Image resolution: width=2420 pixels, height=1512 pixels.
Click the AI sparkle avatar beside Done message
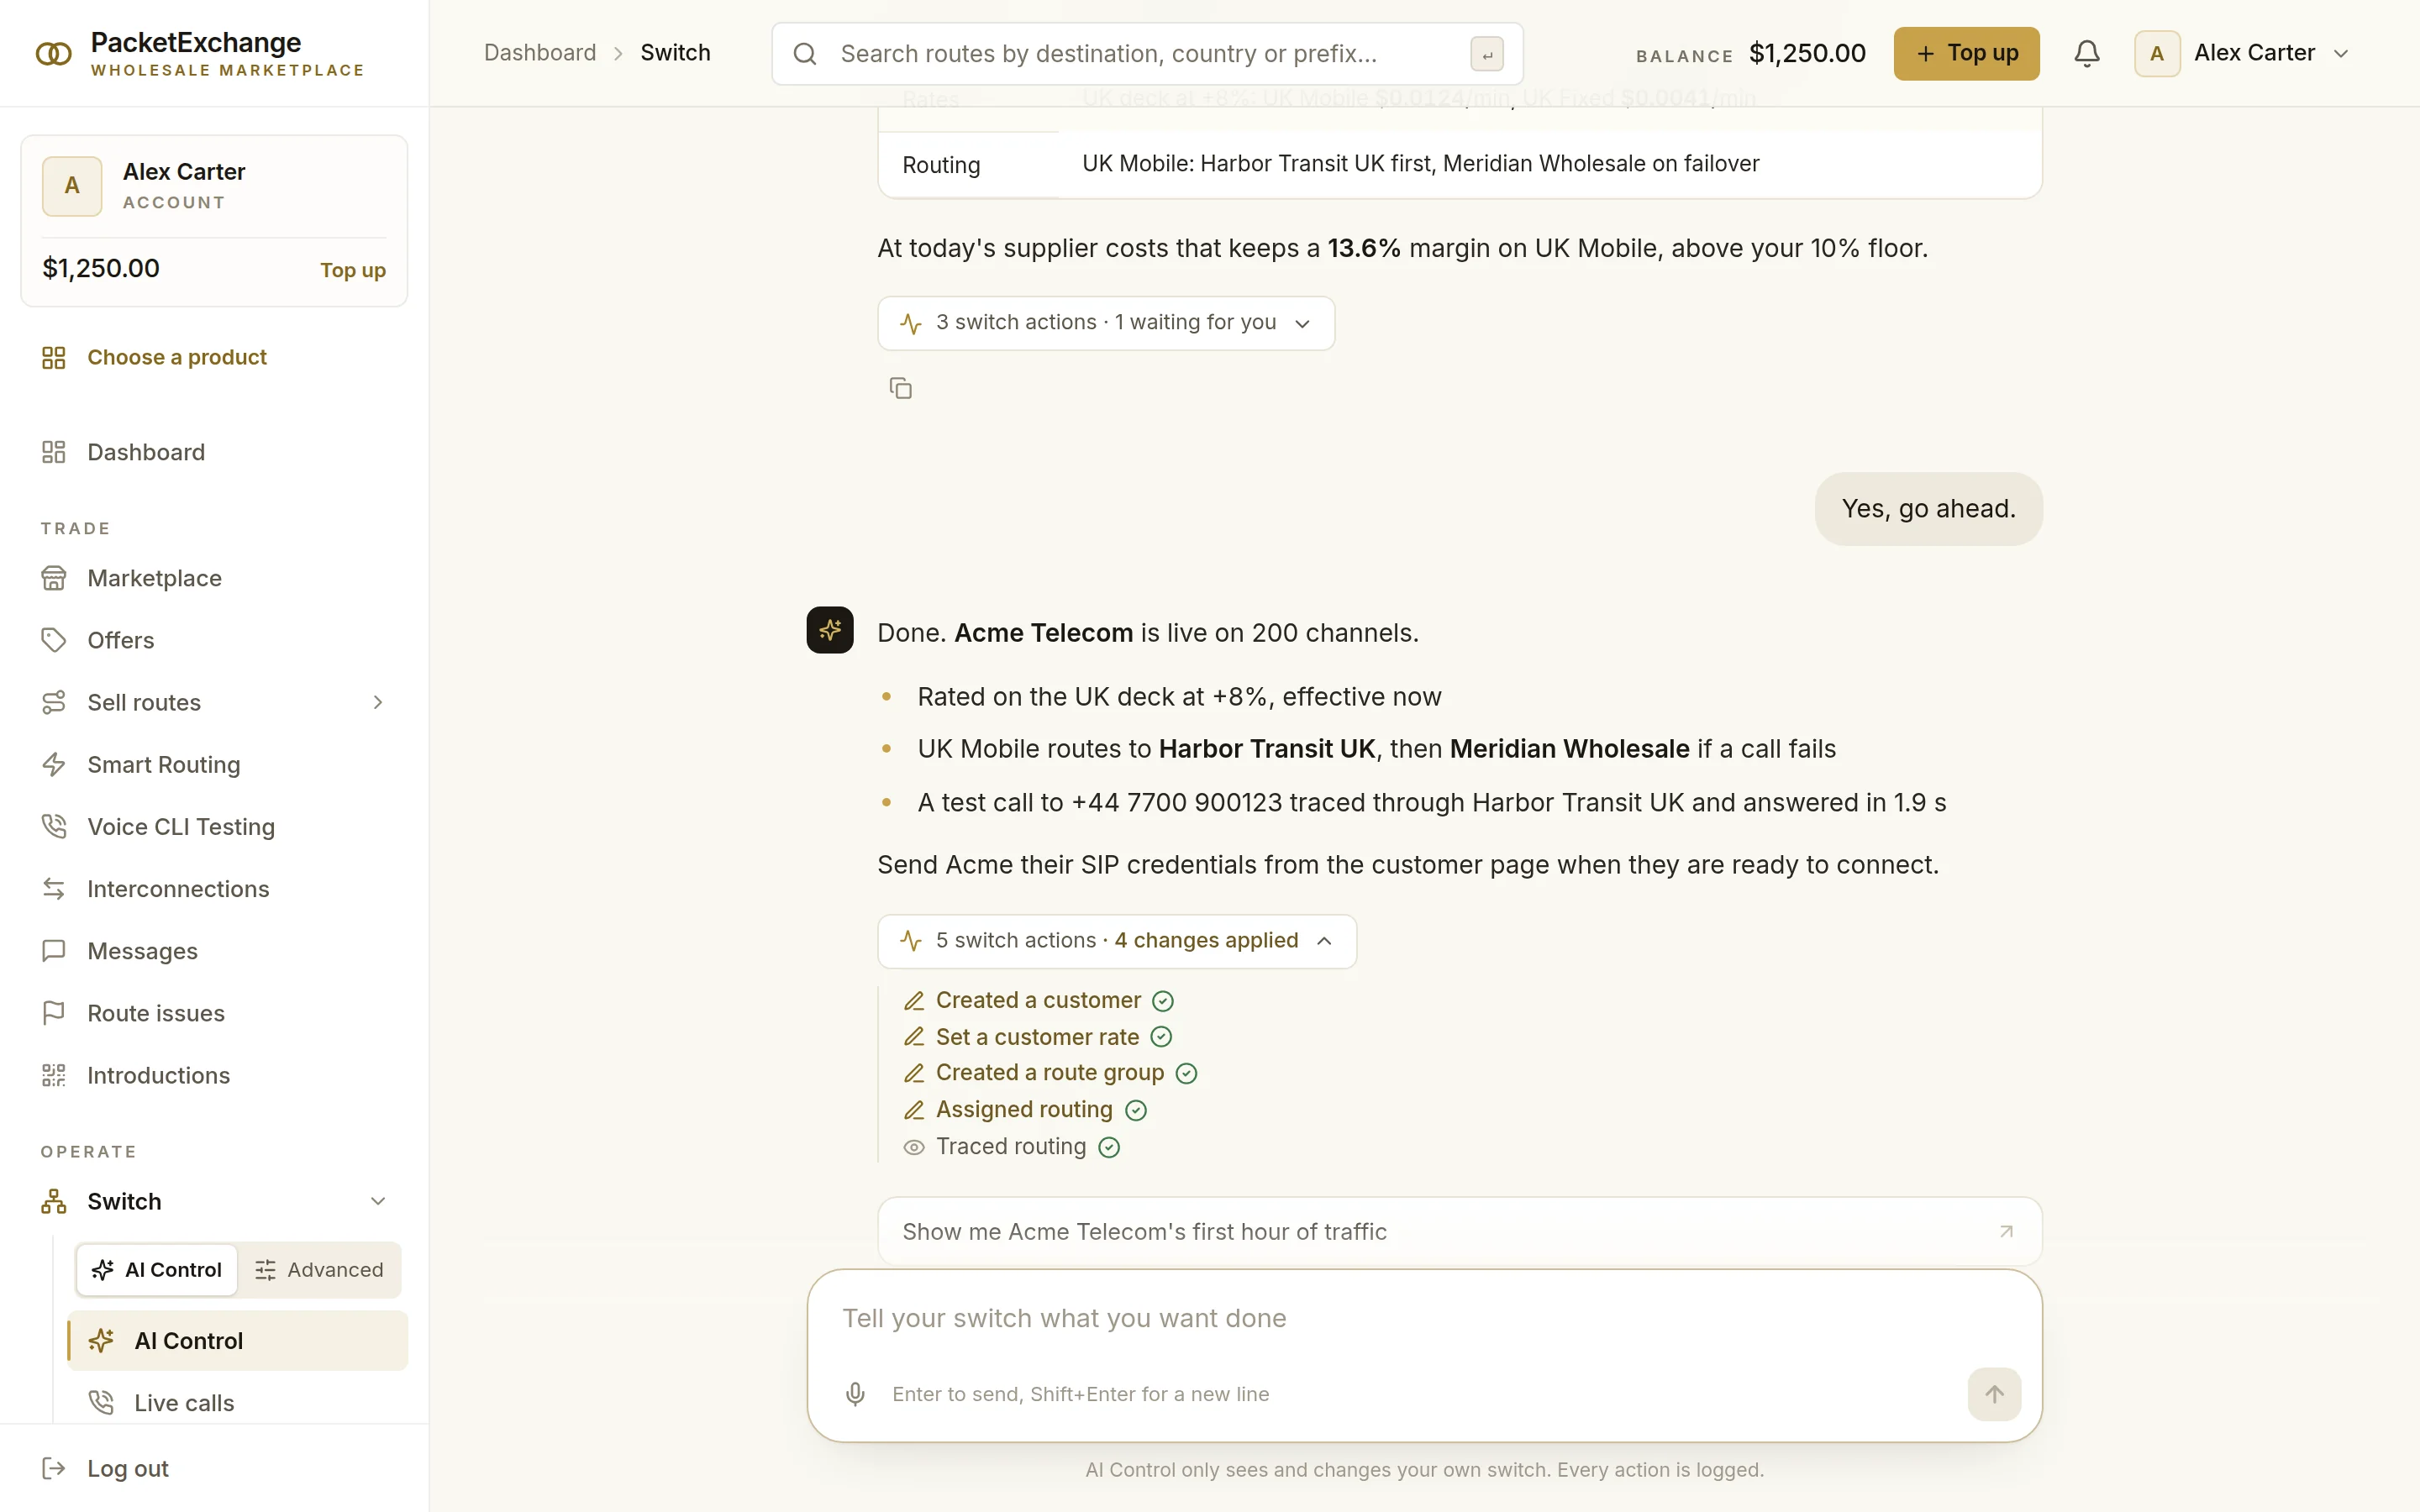830,630
